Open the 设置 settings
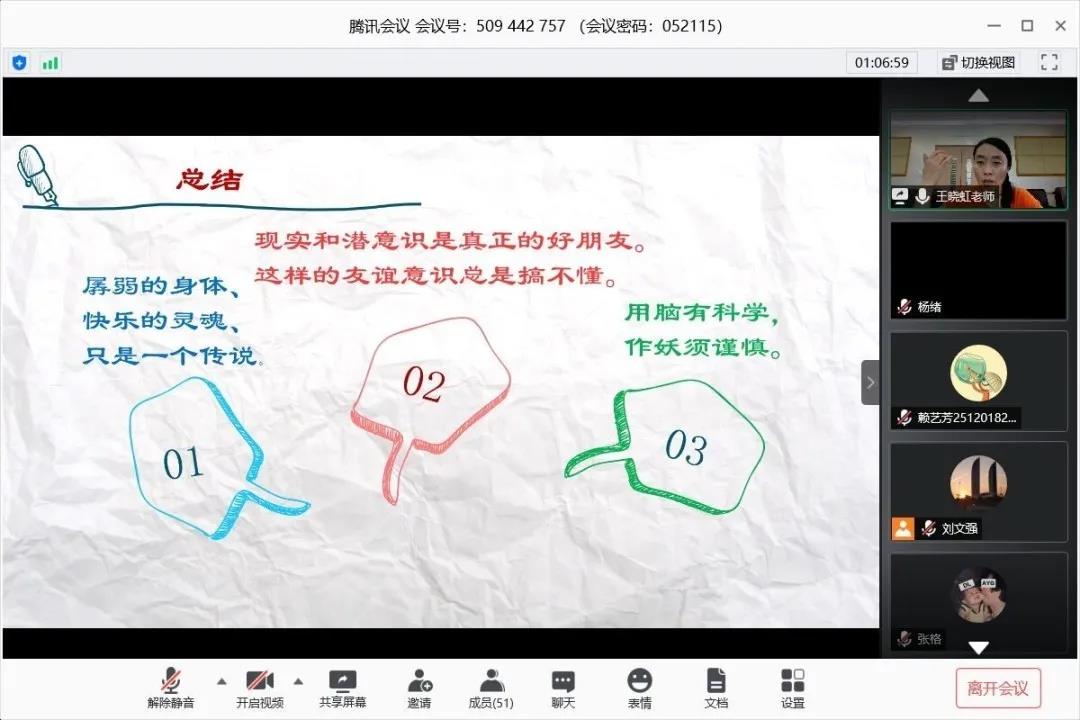 click(792, 688)
